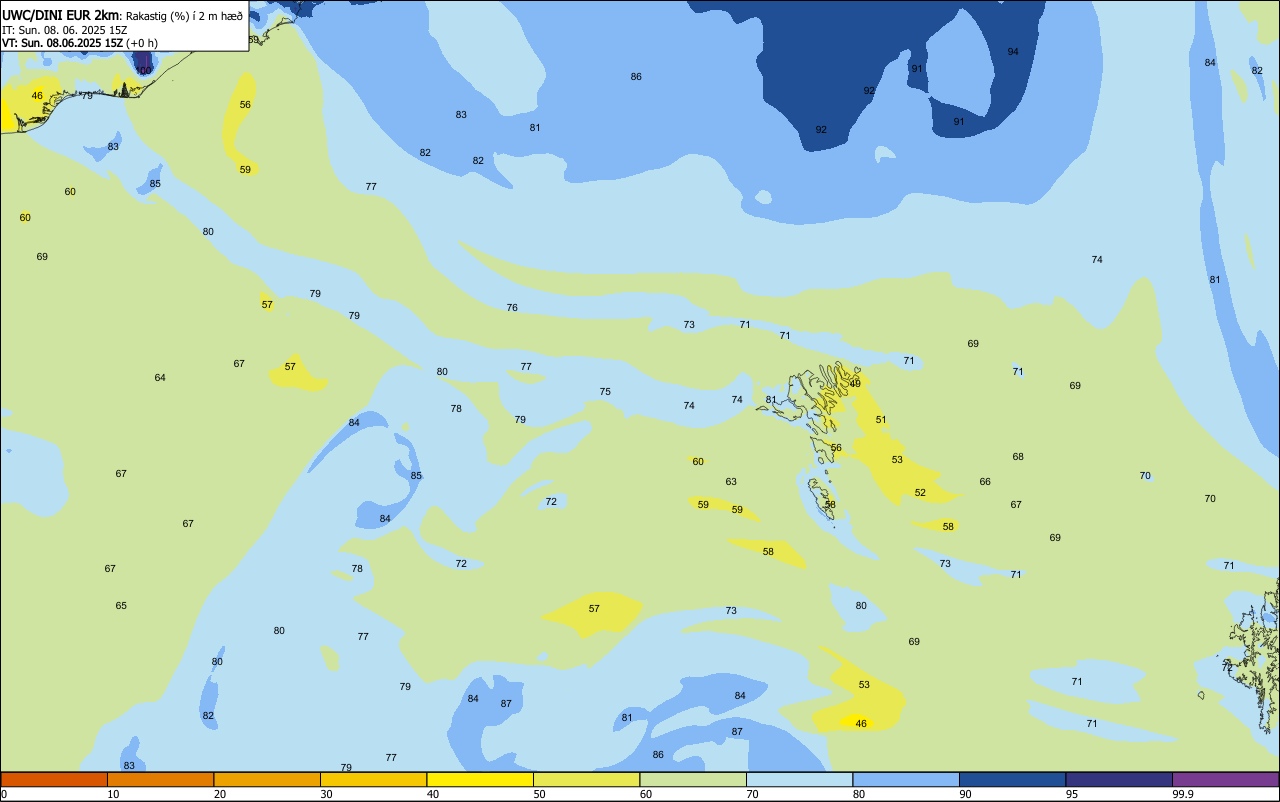The width and height of the screenshot is (1280, 802).
Task: Click the medium blue 80–90 legend segment
Action: (906, 779)
